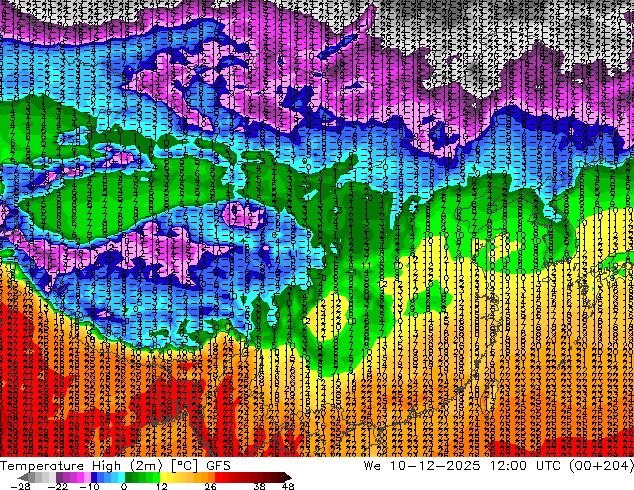Image resolution: width=634 pixels, height=490 pixels.
Task: Click the '26' legend label
Action: (x=210, y=486)
